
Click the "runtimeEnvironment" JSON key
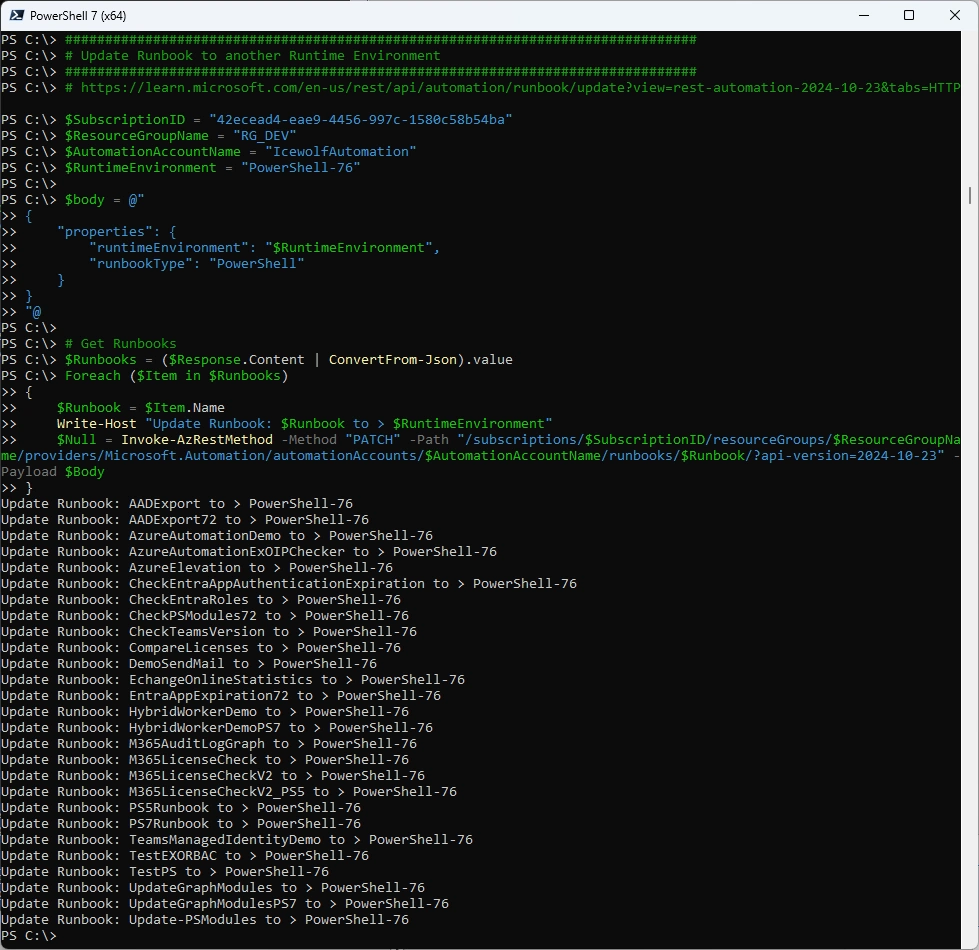tap(168, 248)
